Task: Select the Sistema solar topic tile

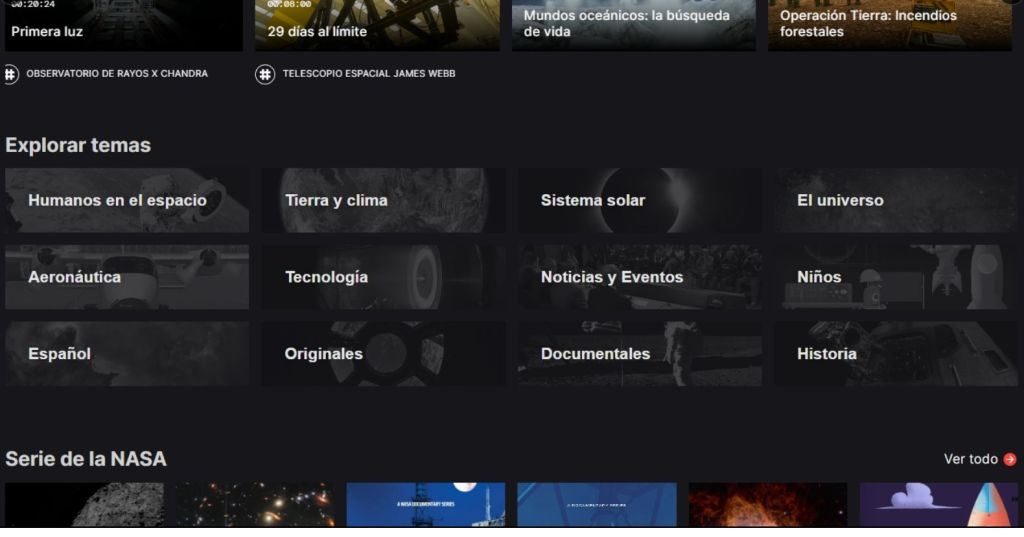Action: pyautogui.click(x=639, y=201)
